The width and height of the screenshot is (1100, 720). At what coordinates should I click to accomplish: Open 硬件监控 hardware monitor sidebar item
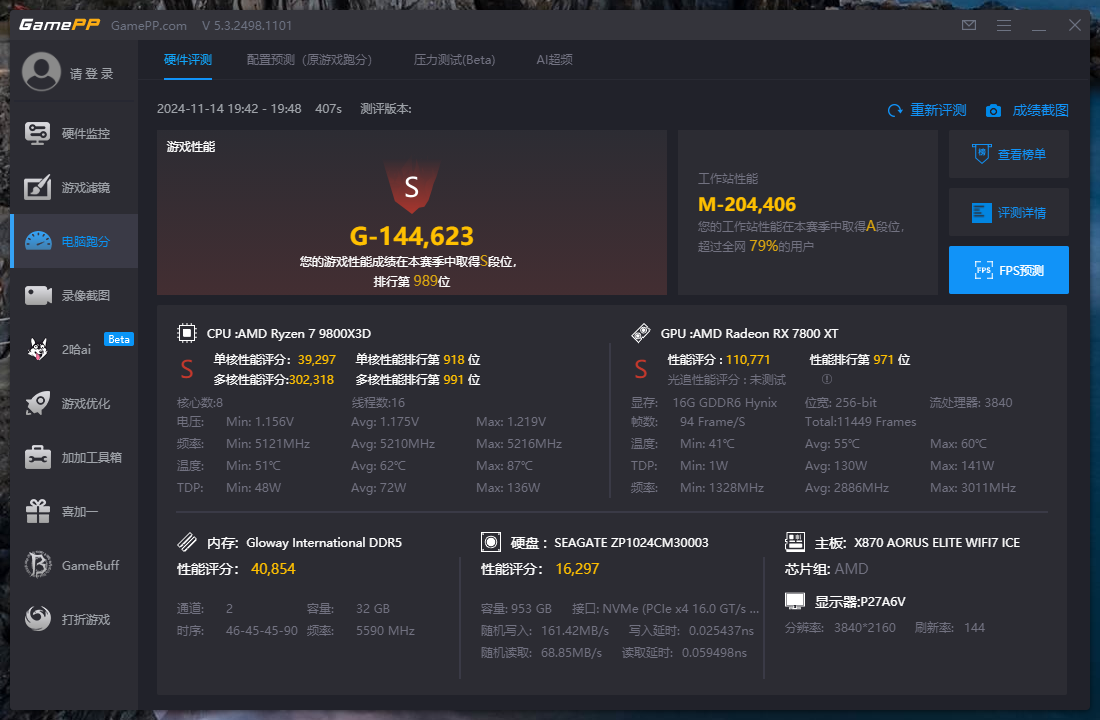coord(74,133)
